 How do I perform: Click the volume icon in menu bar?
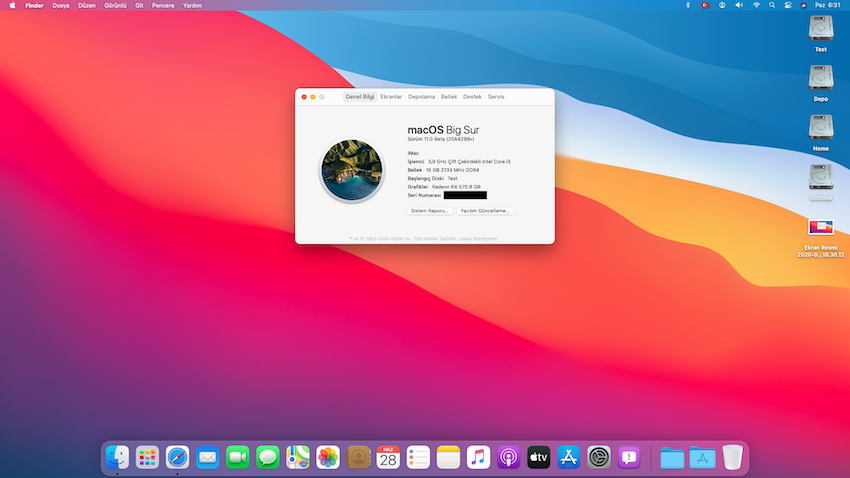click(739, 5)
